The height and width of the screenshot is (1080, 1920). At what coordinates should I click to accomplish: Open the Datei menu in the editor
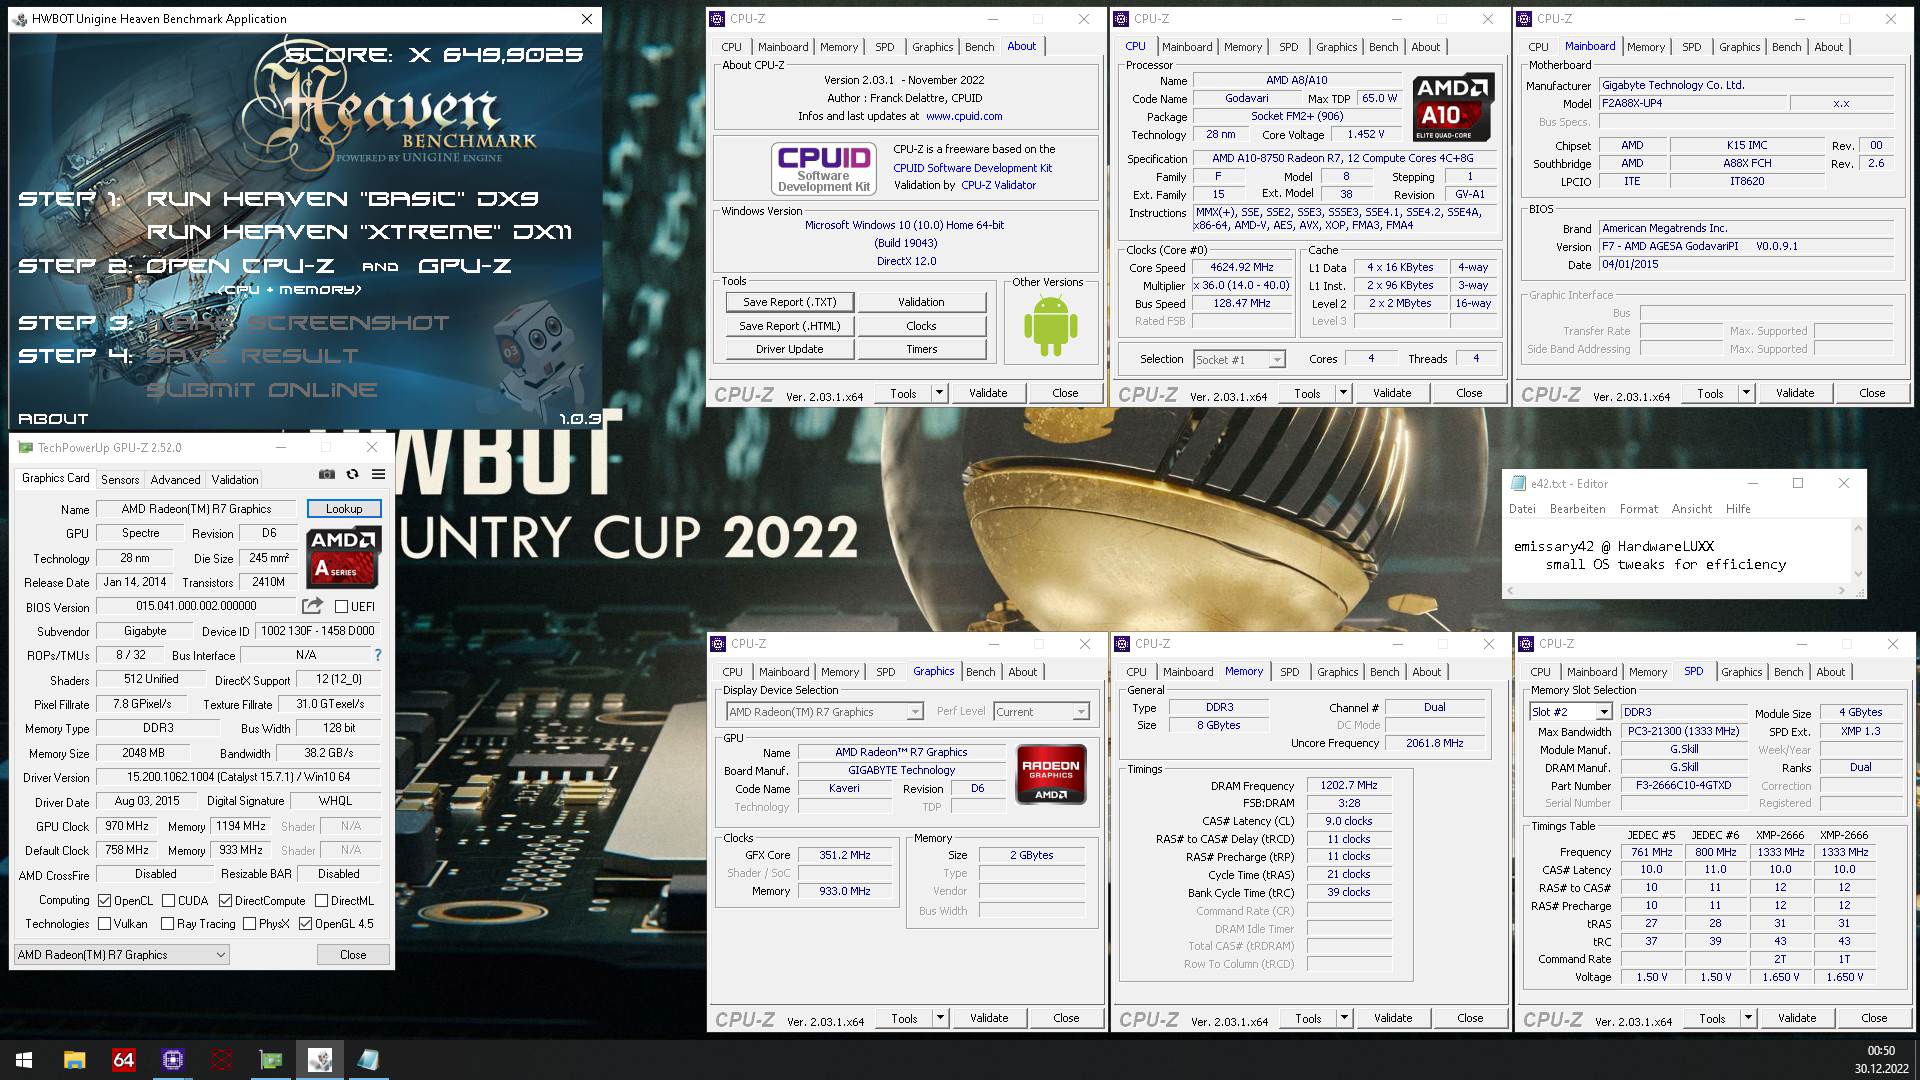coord(1522,509)
